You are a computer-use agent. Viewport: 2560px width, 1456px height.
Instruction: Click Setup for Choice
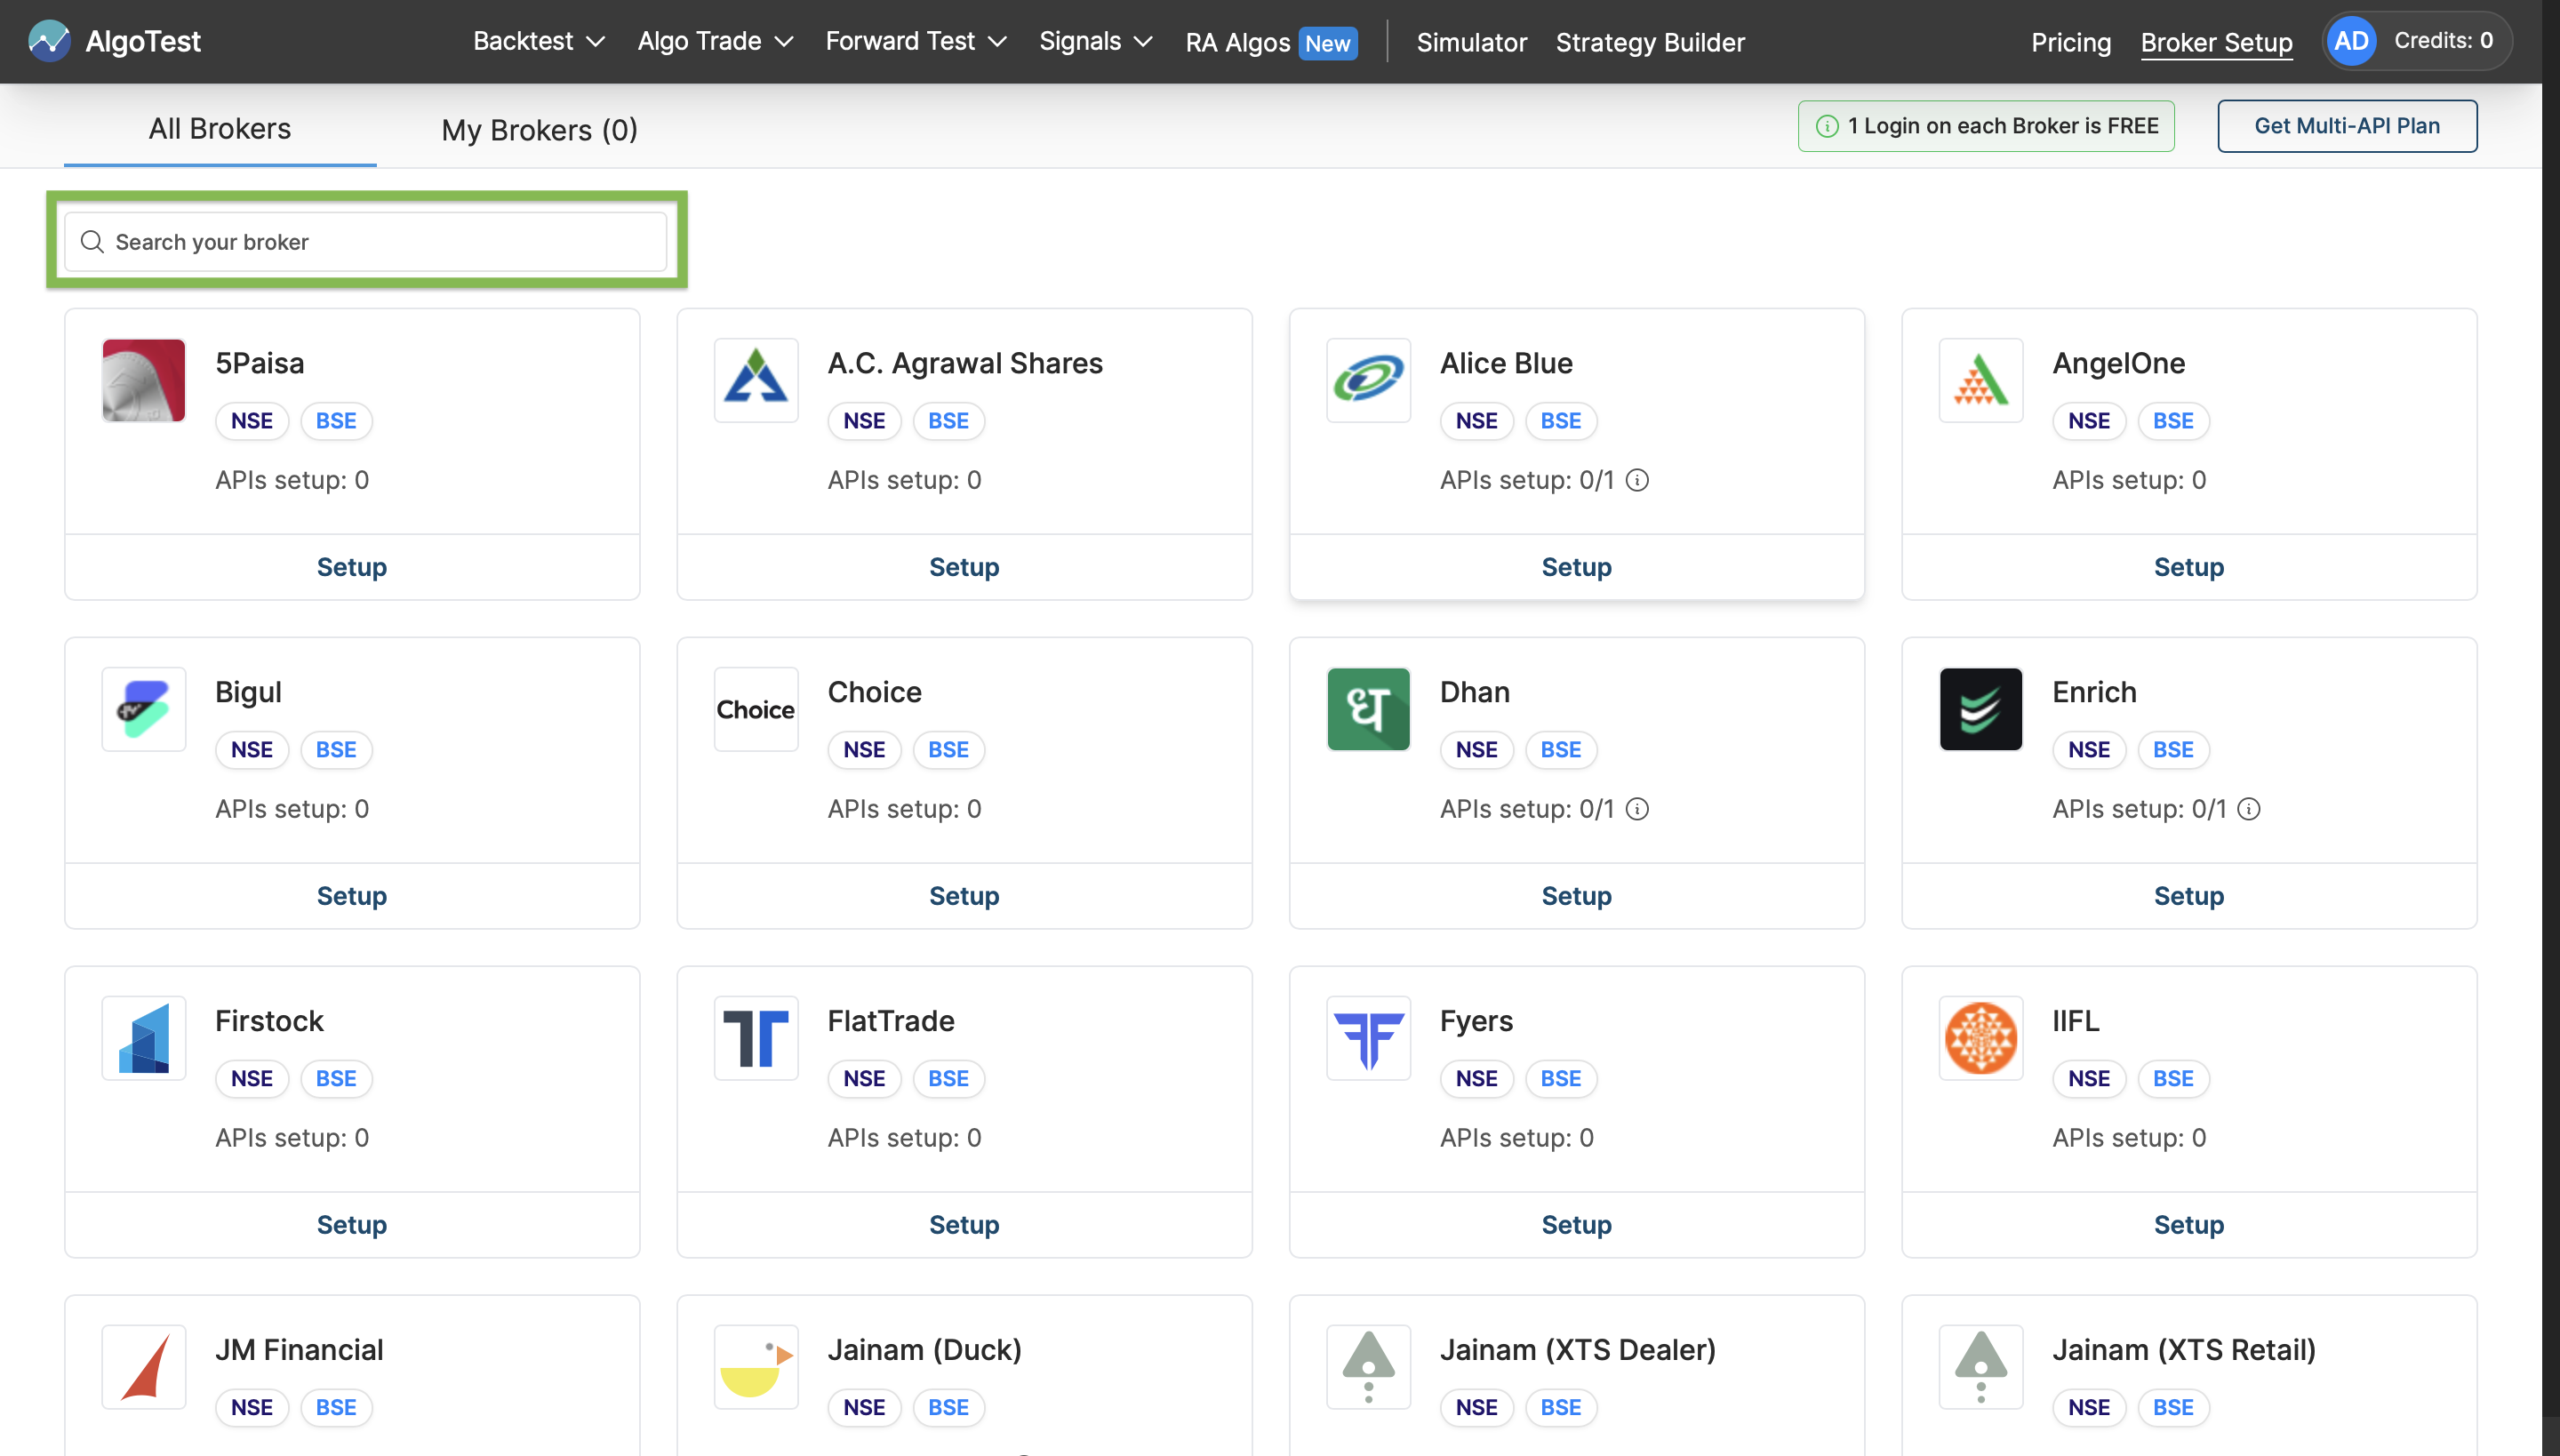(x=964, y=896)
